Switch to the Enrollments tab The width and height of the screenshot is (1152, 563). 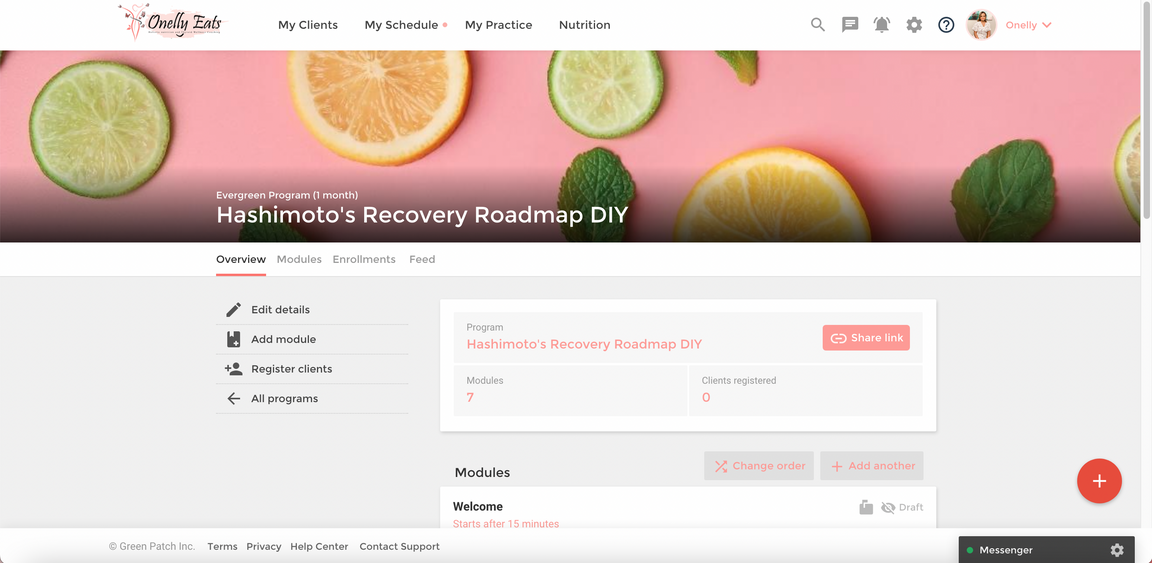pyautogui.click(x=364, y=259)
